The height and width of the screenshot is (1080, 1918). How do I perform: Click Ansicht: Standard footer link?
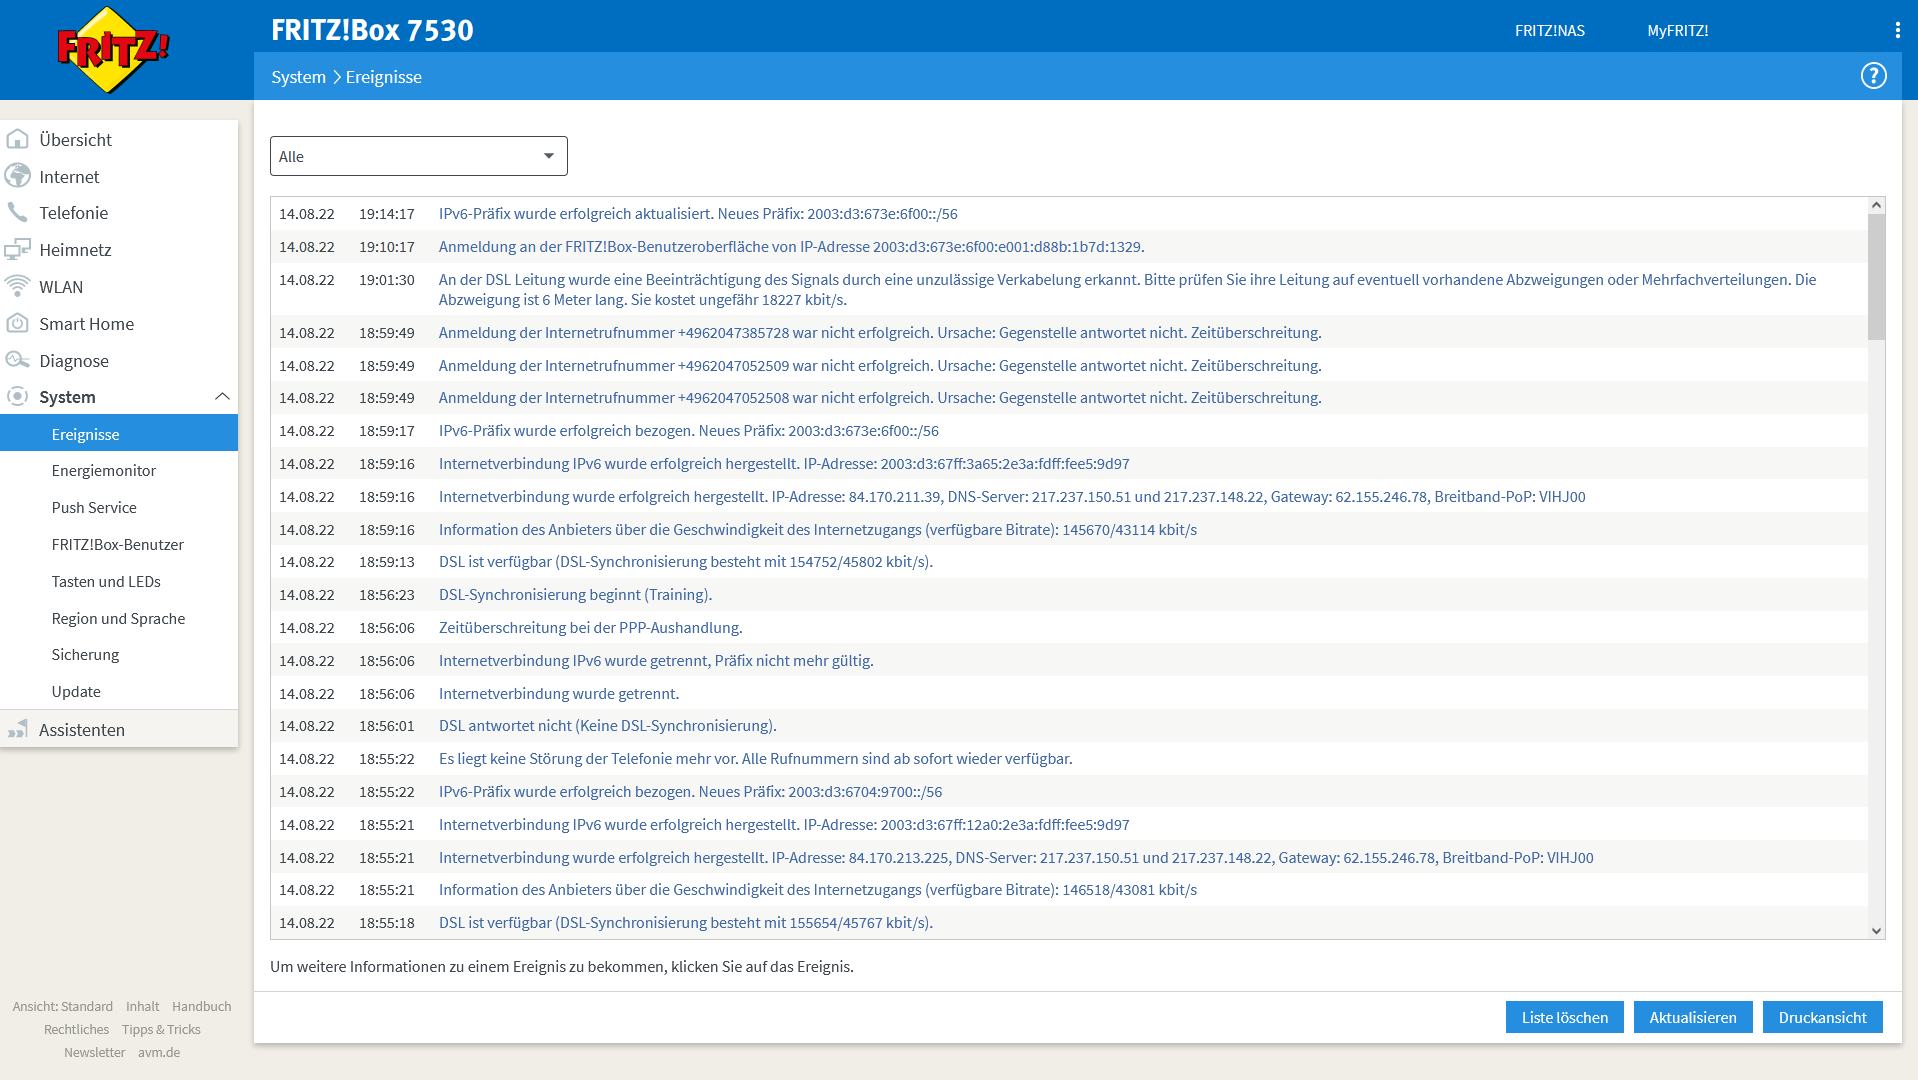tap(62, 1006)
